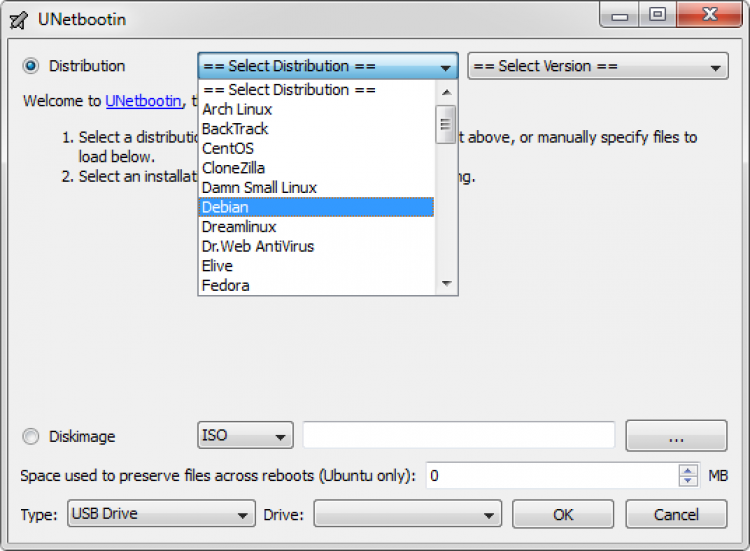Open the Select Distribution combo box
This screenshot has height=551, width=750.
click(x=328, y=66)
